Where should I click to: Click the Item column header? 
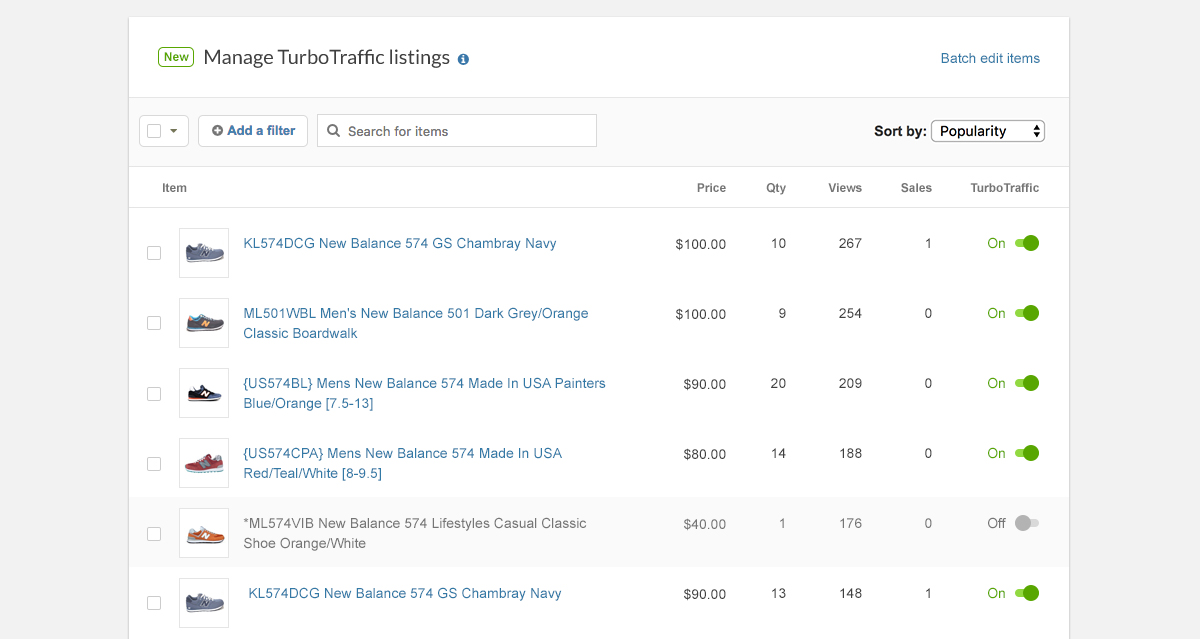click(x=174, y=188)
